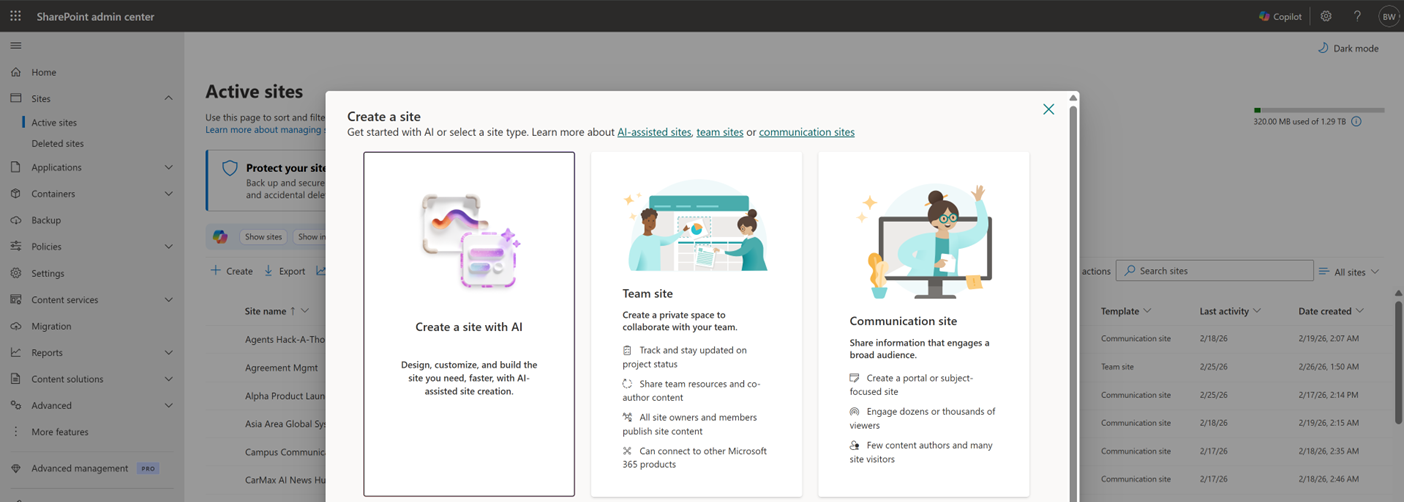Click the Advanced icon in sidebar
1404x502 pixels.
15,405
